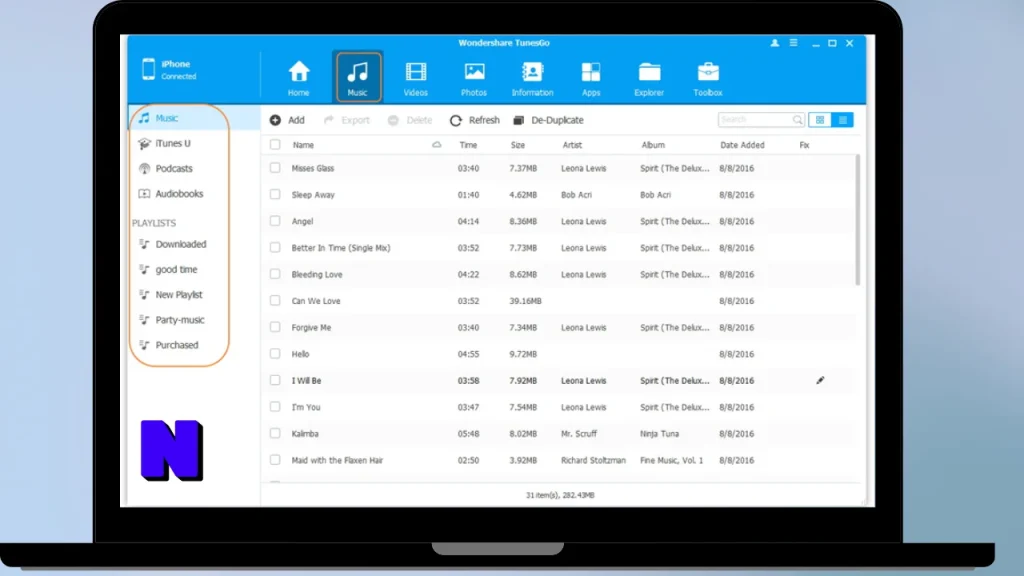
Task: Open the Home tab
Action: tap(298, 78)
